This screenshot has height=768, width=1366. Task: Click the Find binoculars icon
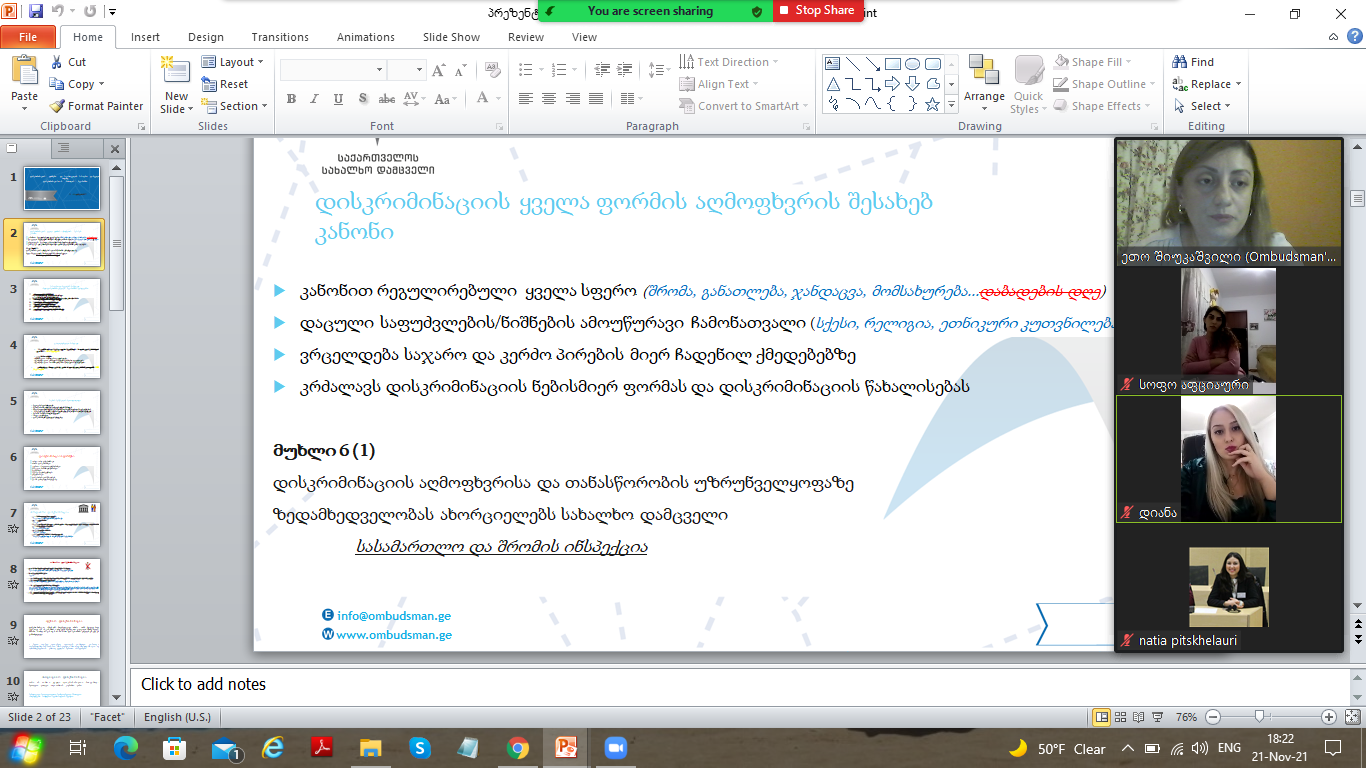click(x=1181, y=62)
